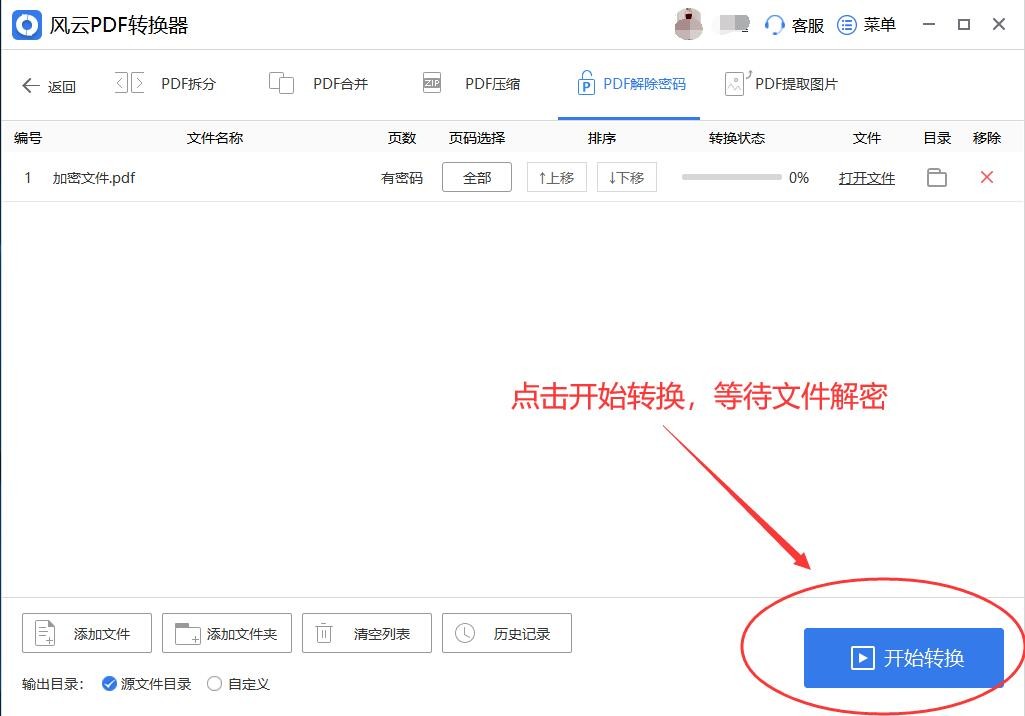
Task: Click the 下移 move-down control
Action: [x=626, y=177]
